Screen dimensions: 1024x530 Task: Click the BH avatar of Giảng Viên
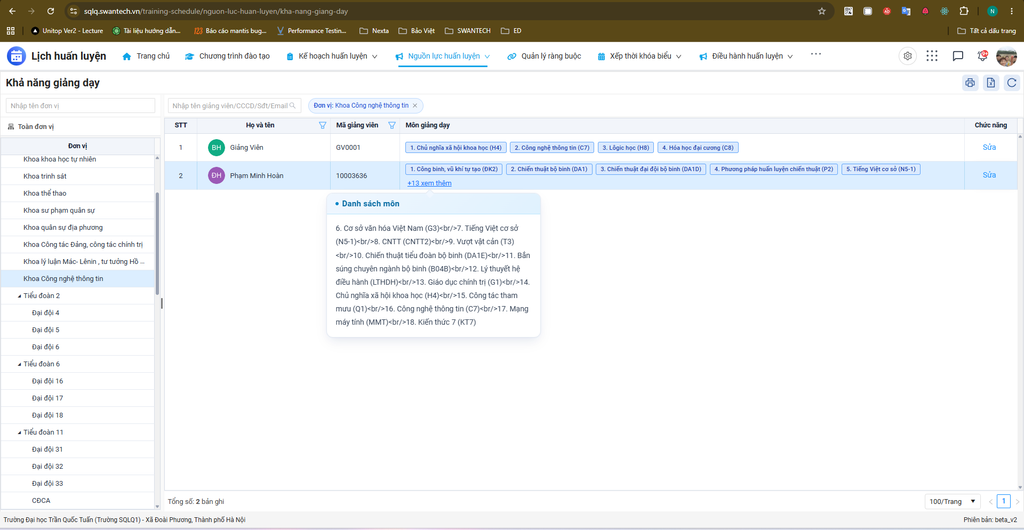[x=216, y=148]
